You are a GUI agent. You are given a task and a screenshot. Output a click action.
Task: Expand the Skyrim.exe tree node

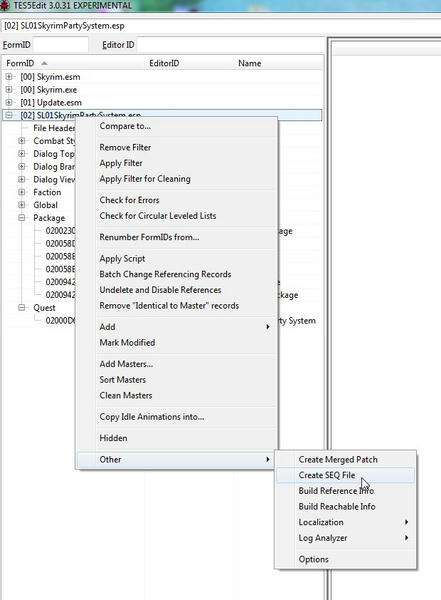(x=9, y=90)
